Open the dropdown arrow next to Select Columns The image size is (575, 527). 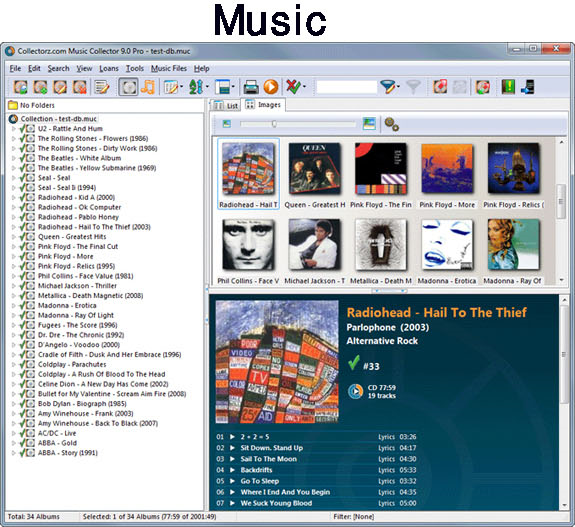click(182, 87)
